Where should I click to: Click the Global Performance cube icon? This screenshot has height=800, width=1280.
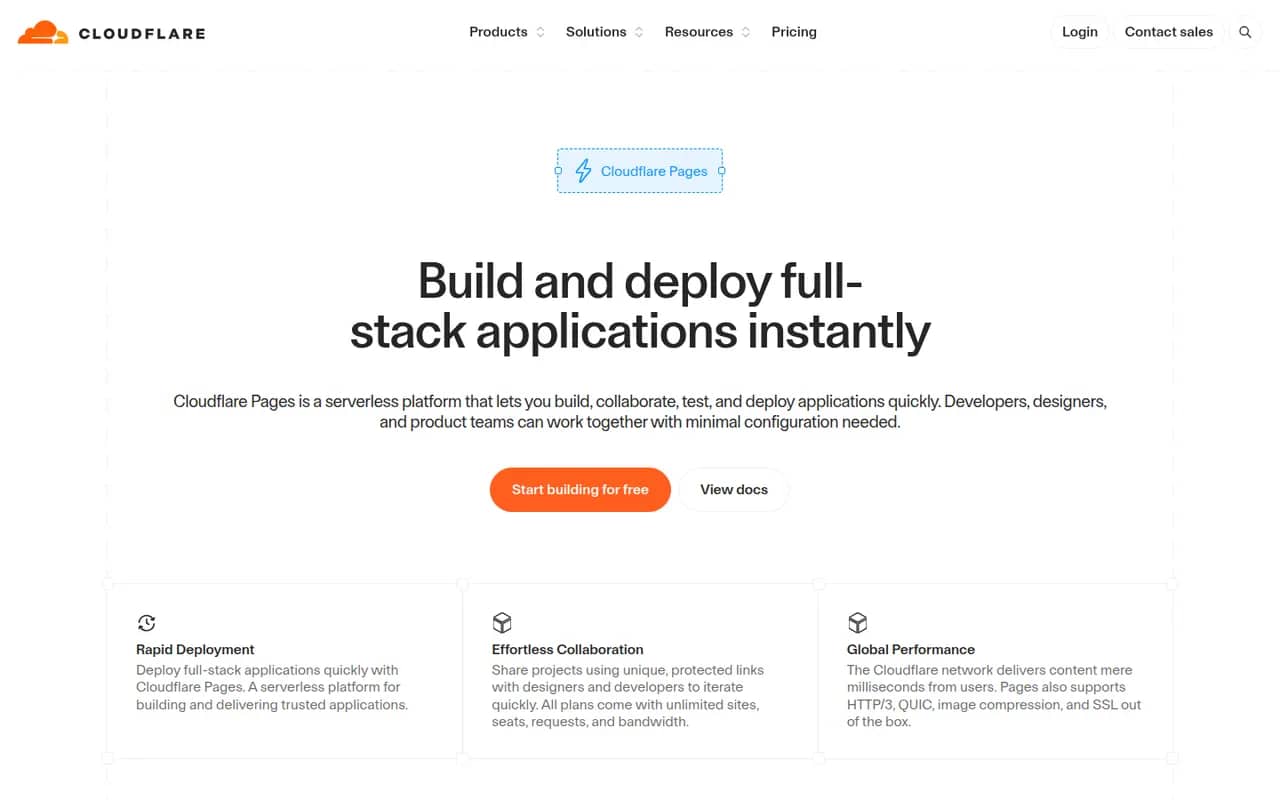pos(857,623)
